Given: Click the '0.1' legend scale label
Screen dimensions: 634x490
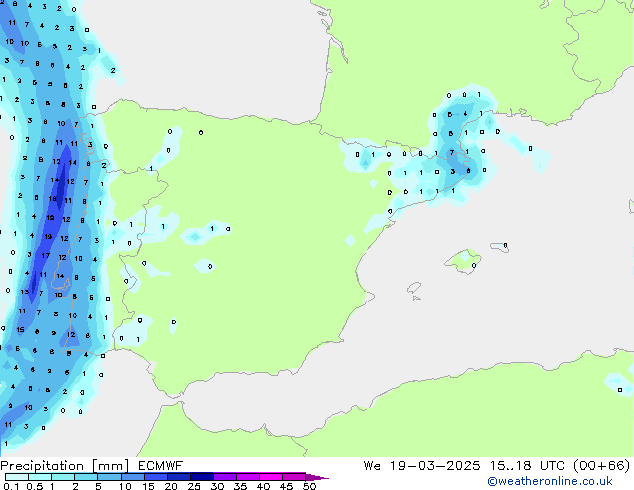Looking at the screenshot, I should [x=11, y=486].
